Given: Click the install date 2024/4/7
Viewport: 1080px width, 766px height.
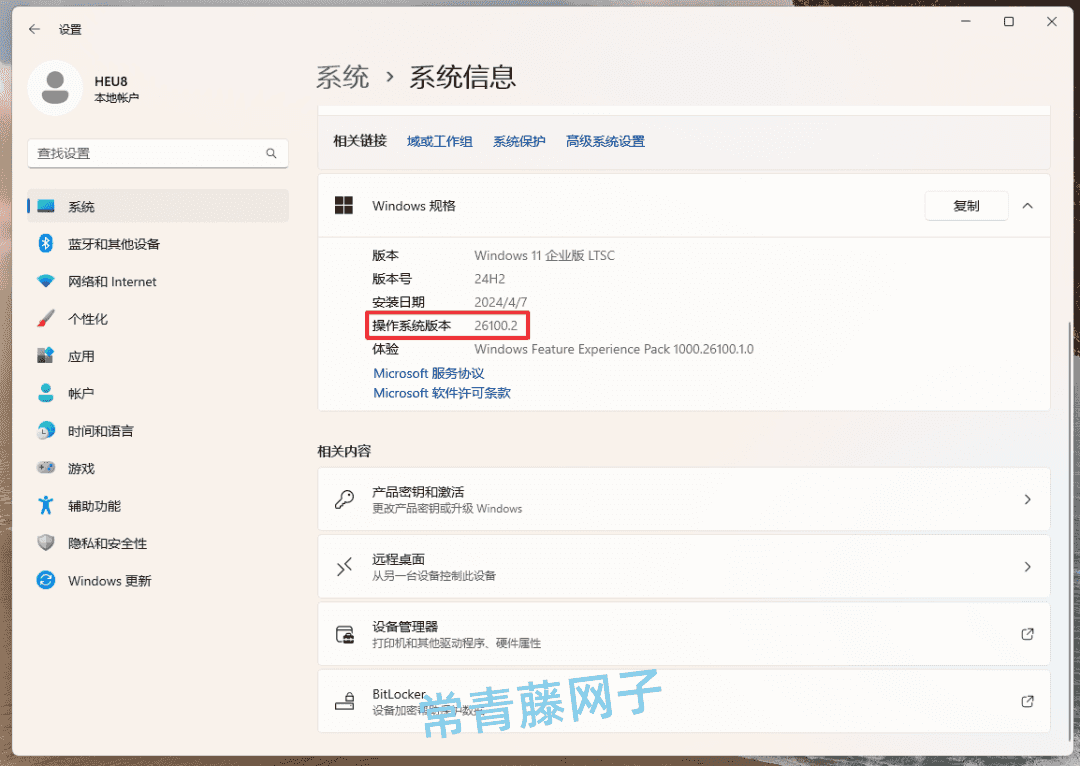Looking at the screenshot, I should point(501,302).
